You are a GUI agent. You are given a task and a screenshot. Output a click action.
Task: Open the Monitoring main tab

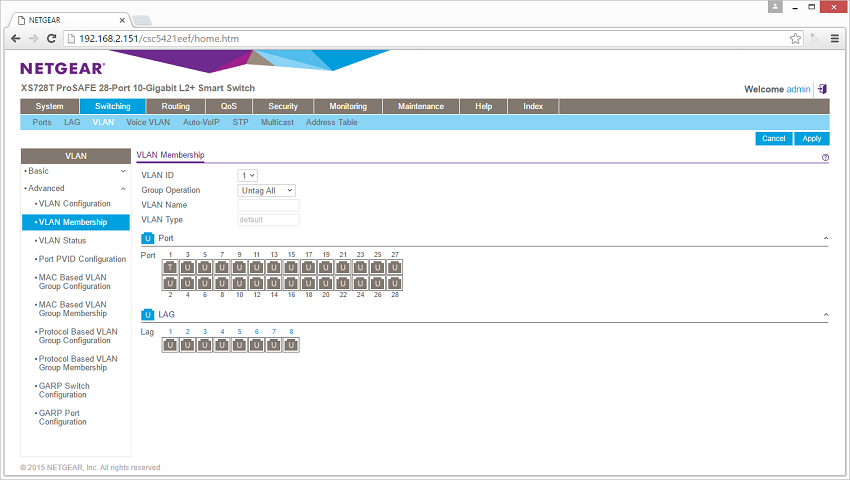tap(348, 106)
